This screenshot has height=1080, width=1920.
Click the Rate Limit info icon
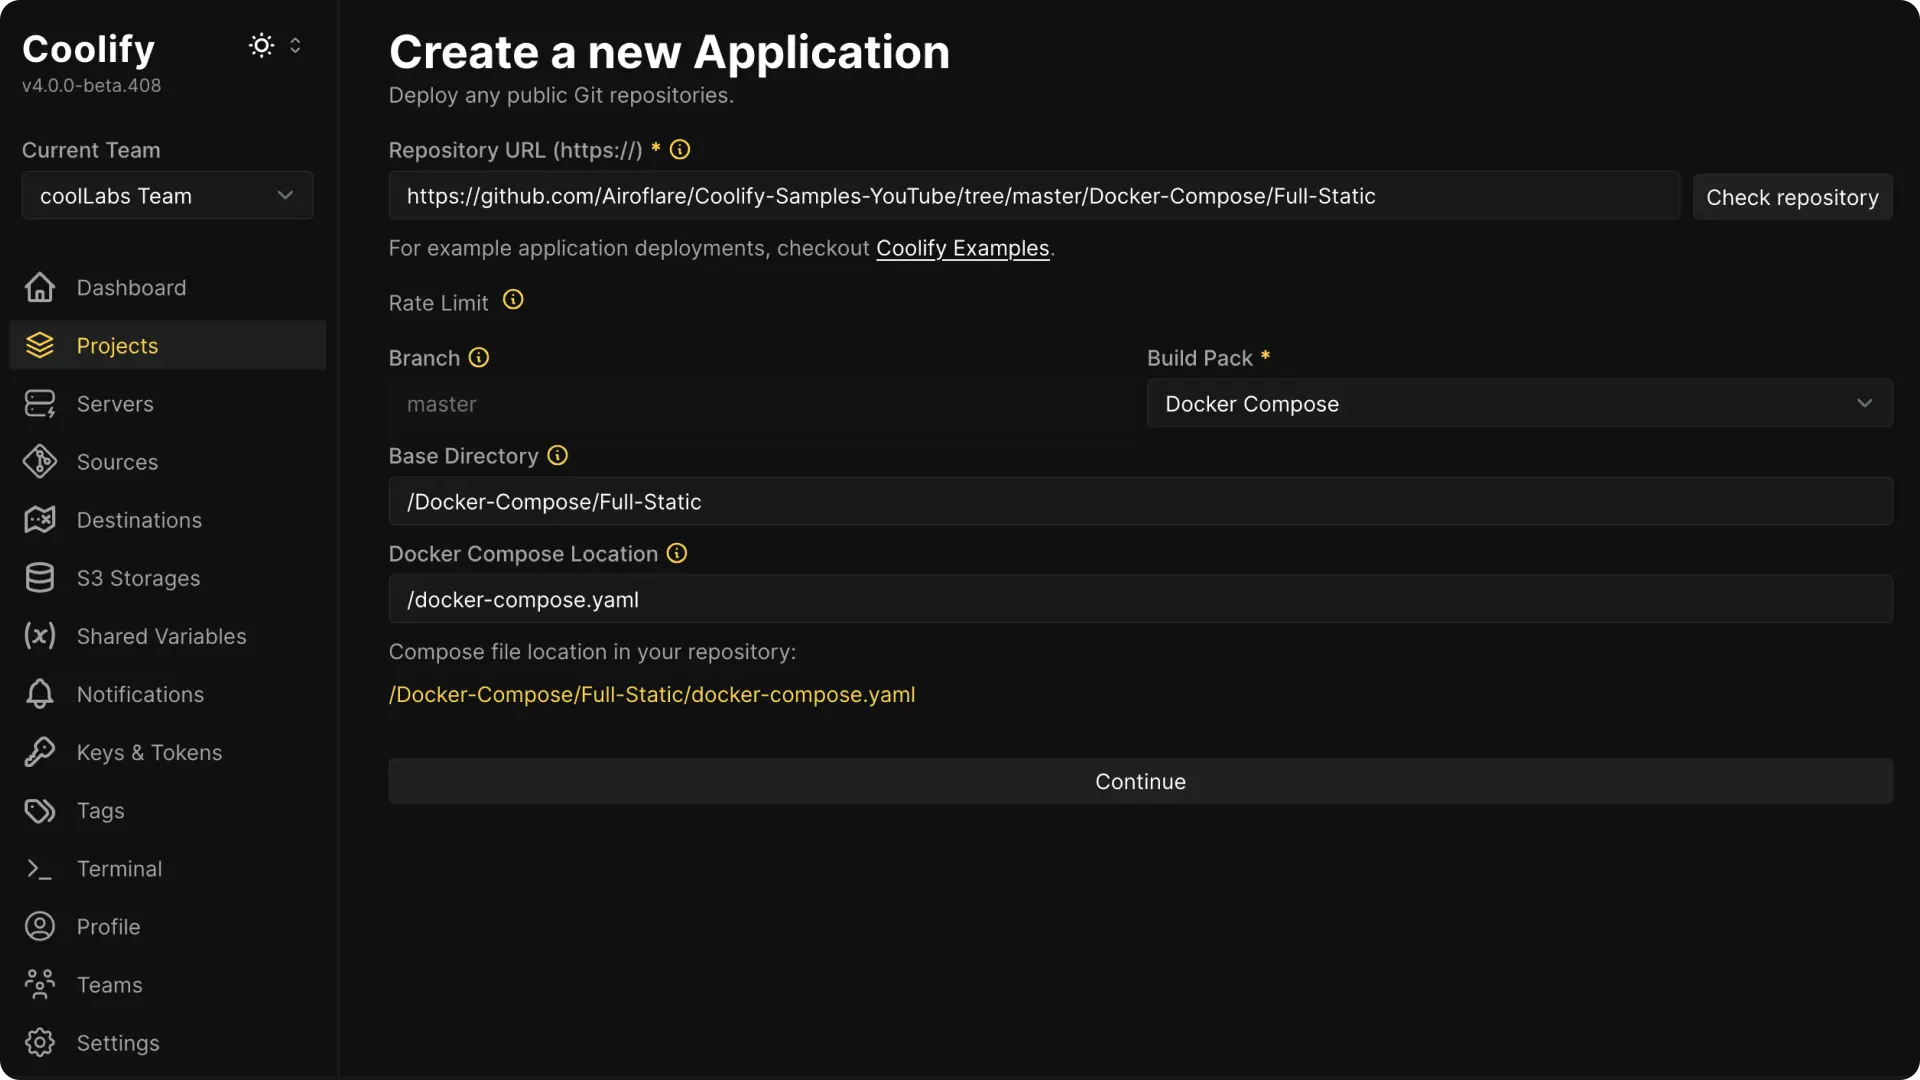pos(512,300)
